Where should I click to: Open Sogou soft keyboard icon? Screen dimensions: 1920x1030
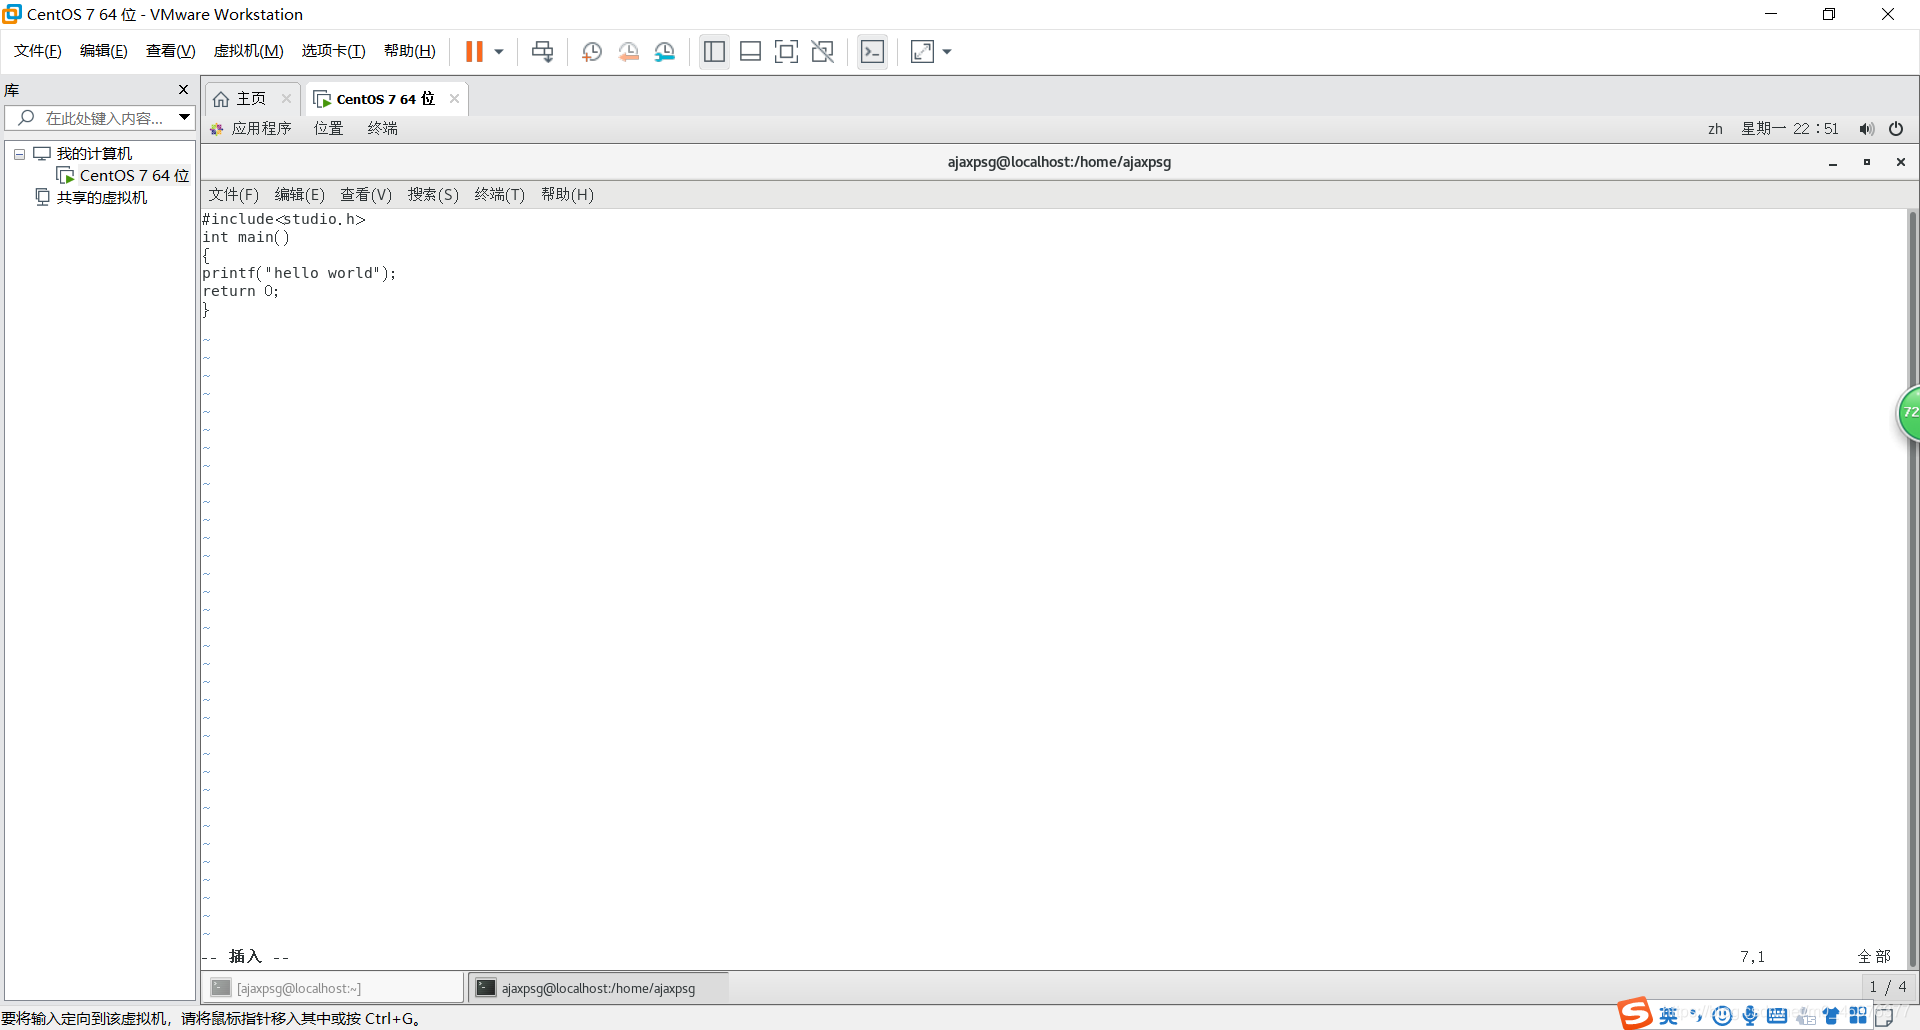click(1777, 1016)
